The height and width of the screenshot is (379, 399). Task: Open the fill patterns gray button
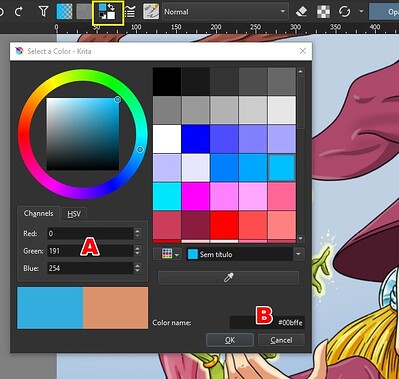[x=83, y=12]
